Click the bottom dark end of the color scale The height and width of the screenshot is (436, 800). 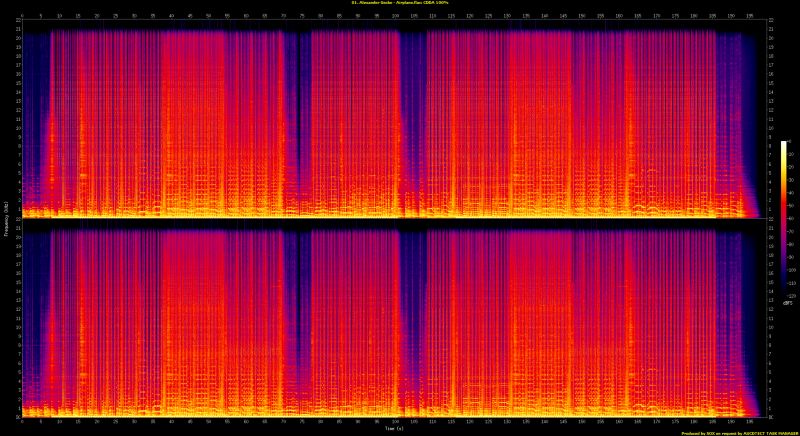[x=783, y=296]
